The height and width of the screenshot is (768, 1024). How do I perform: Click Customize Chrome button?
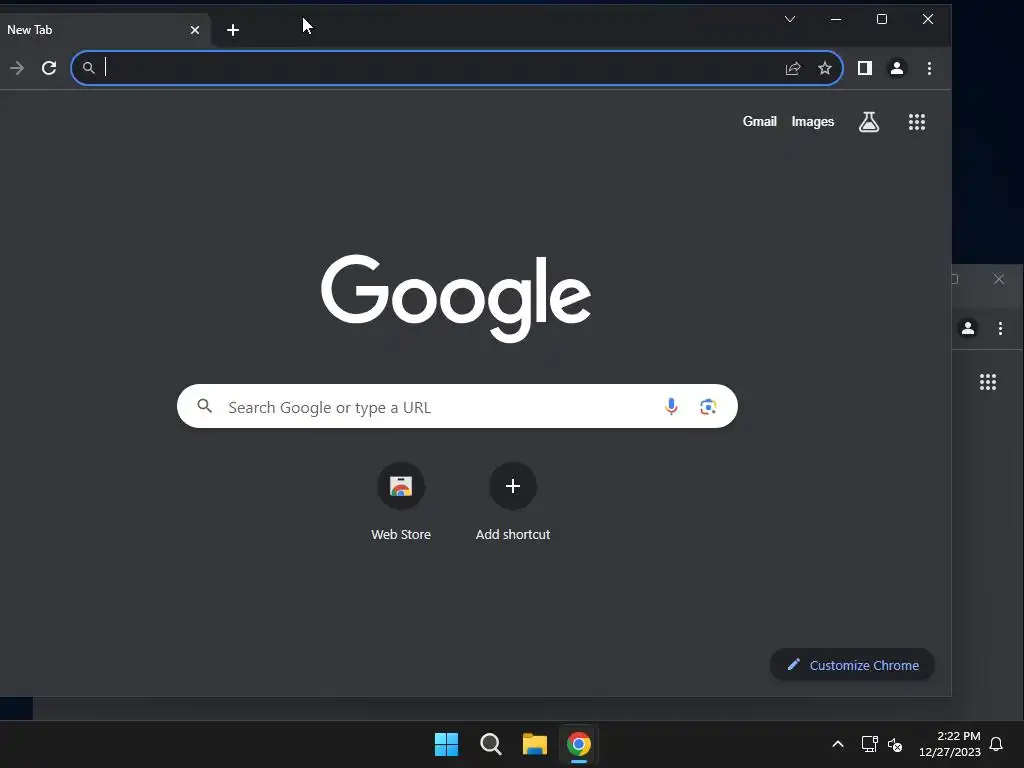click(x=852, y=665)
